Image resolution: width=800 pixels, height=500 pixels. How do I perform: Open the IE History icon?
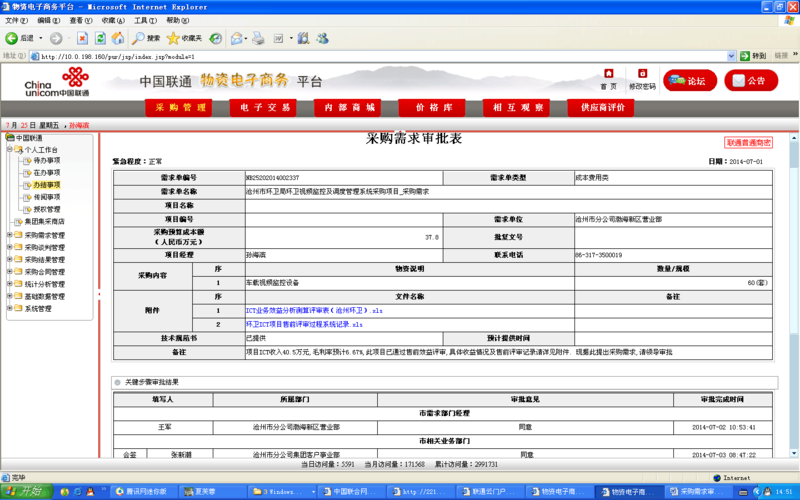tap(216, 38)
